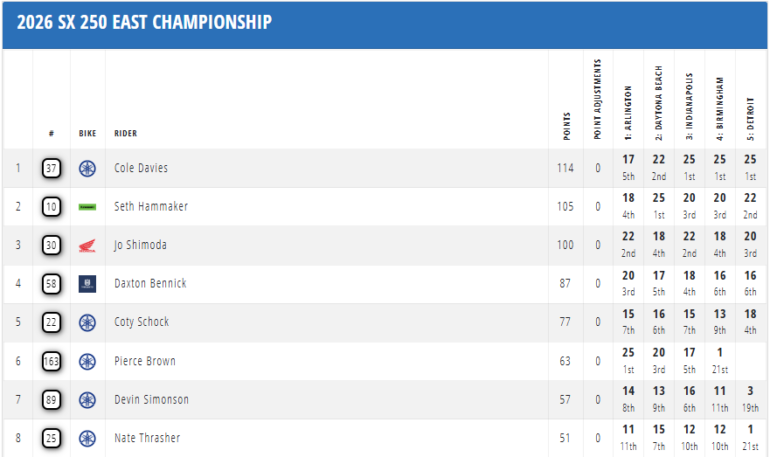Click the Daytona Beach round header
This screenshot has height=457, width=770.
[x=659, y=99]
